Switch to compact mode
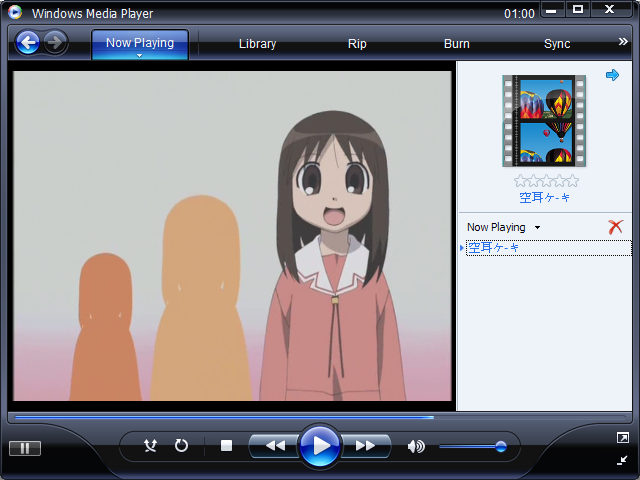 622,460
